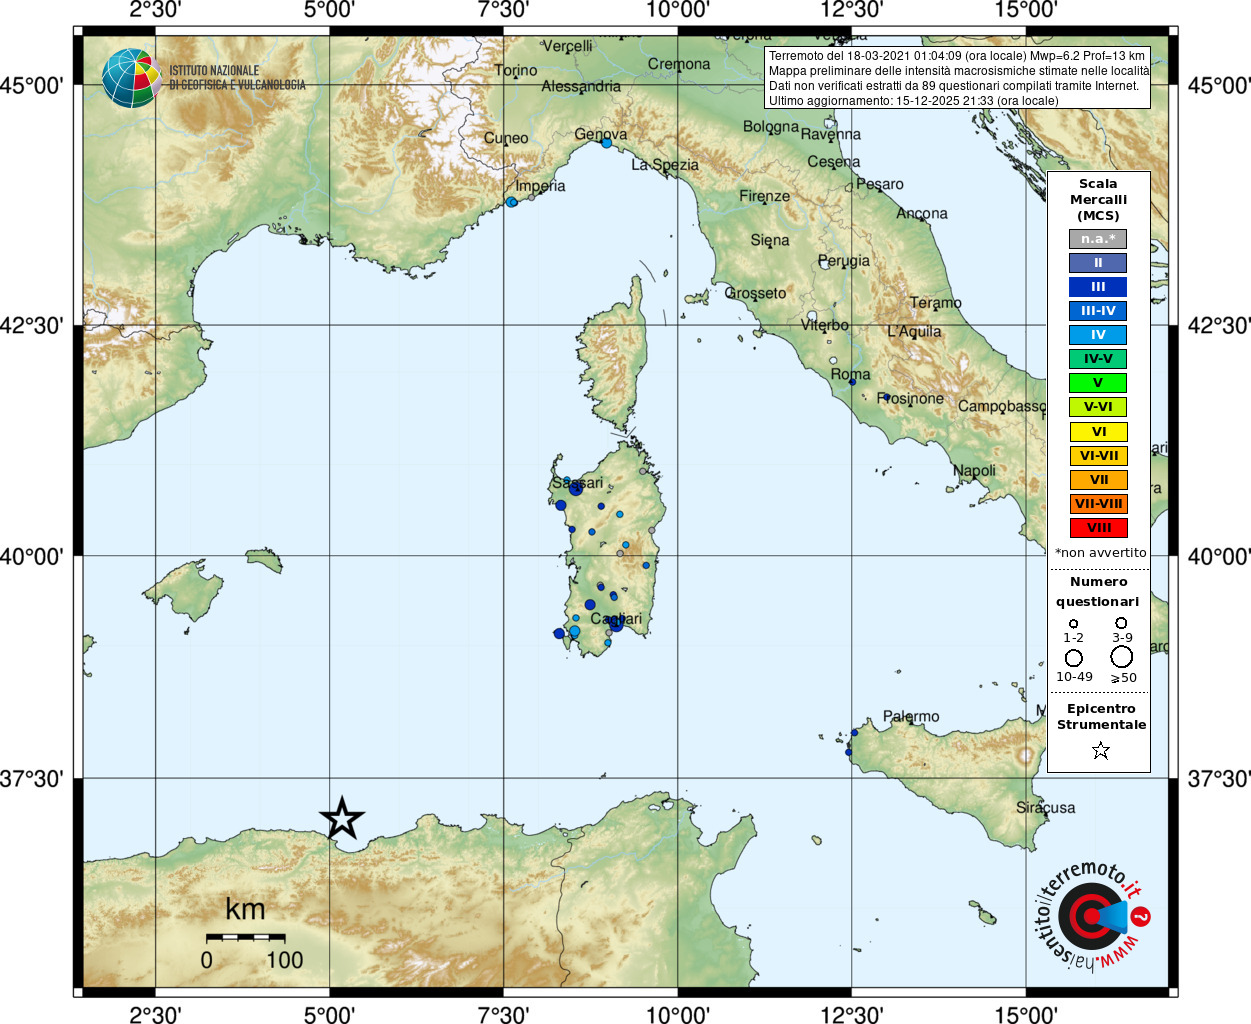Select the III-IV intensity legend swatch
The image size is (1251, 1024).
pos(1098,311)
